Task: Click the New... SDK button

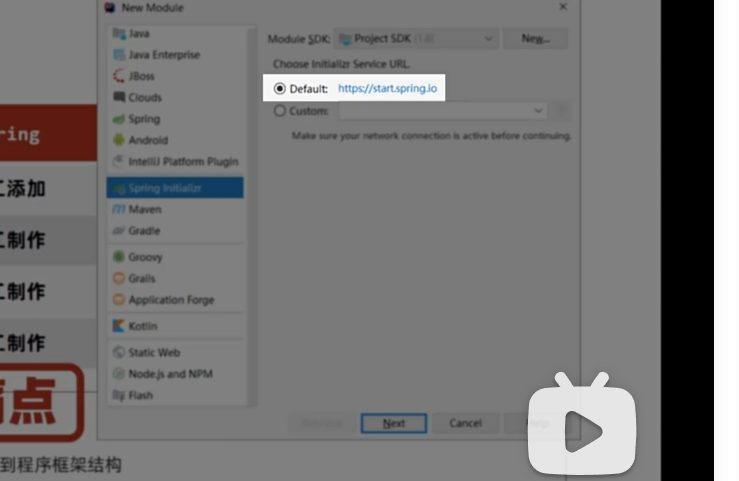Action: (x=535, y=39)
